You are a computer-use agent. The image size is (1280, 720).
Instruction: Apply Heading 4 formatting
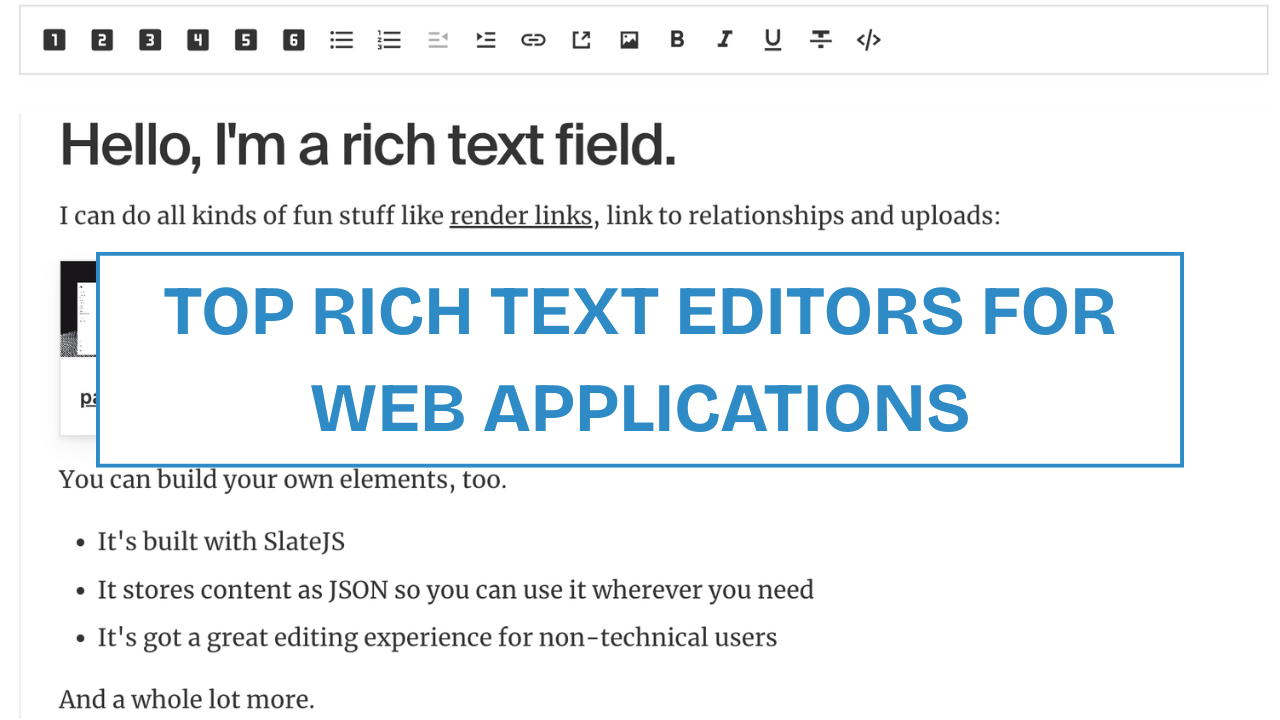198,40
